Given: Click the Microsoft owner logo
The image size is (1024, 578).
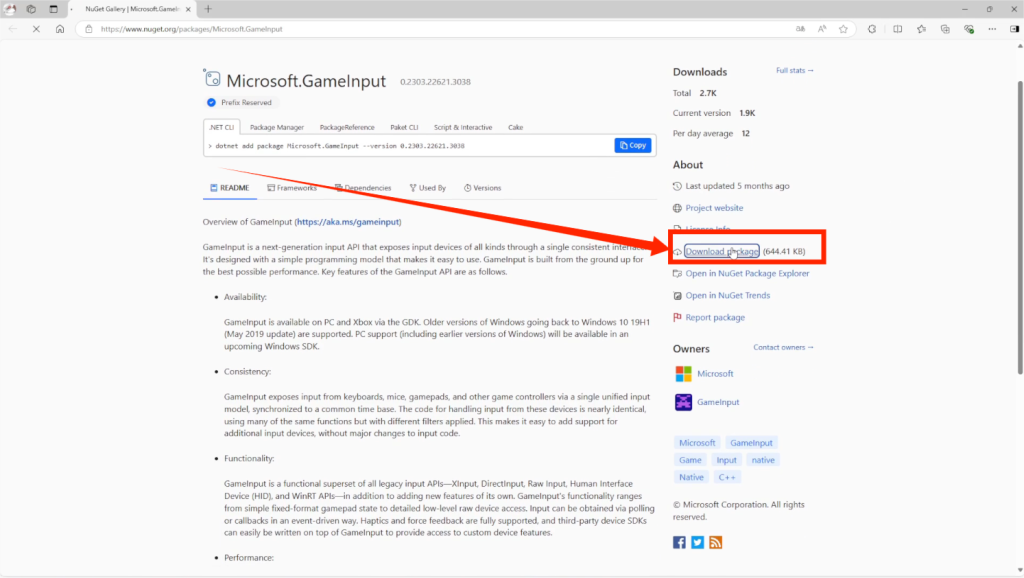Looking at the screenshot, I should pos(683,373).
